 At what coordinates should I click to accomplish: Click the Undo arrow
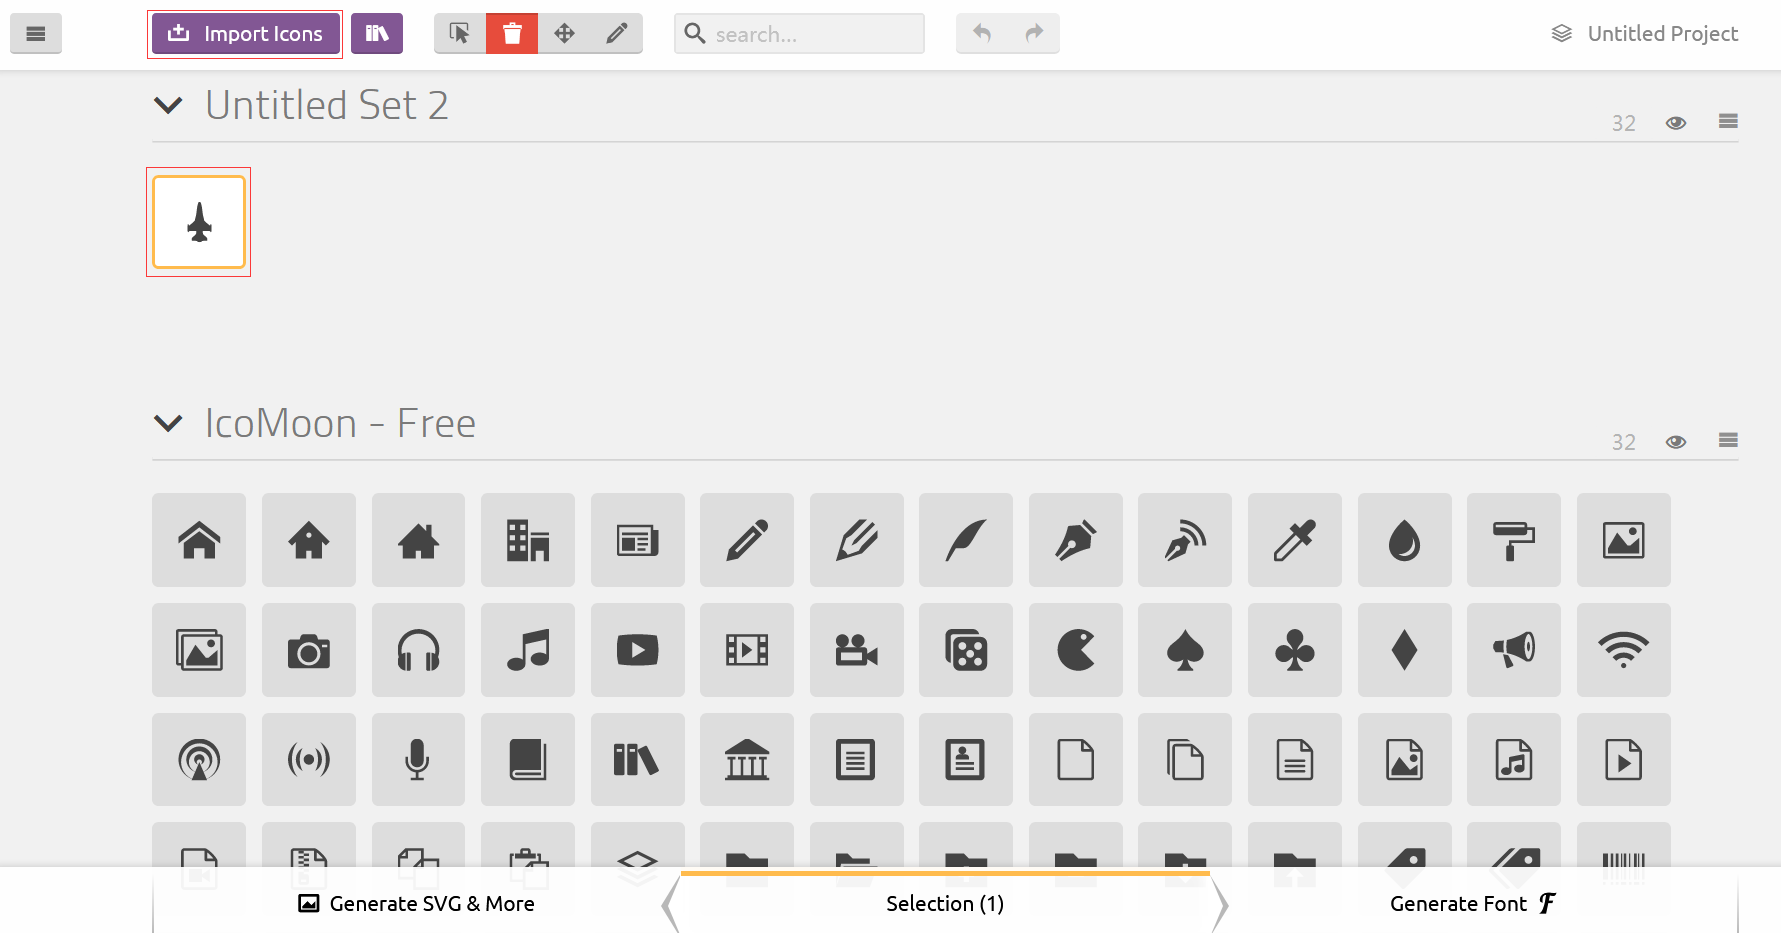coord(982,34)
